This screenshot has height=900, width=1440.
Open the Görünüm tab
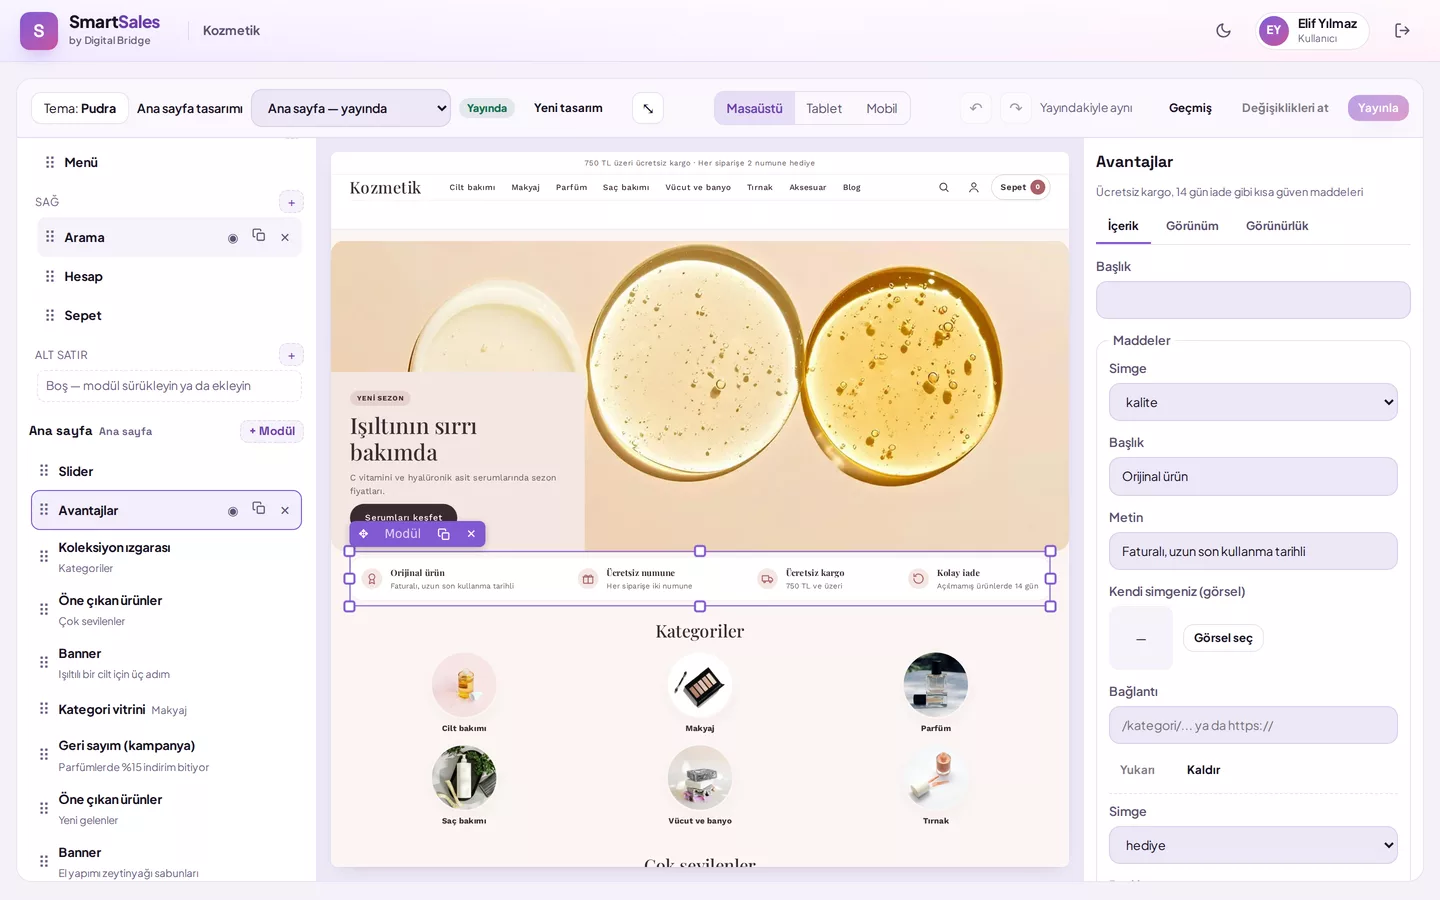click(1192, 226)
